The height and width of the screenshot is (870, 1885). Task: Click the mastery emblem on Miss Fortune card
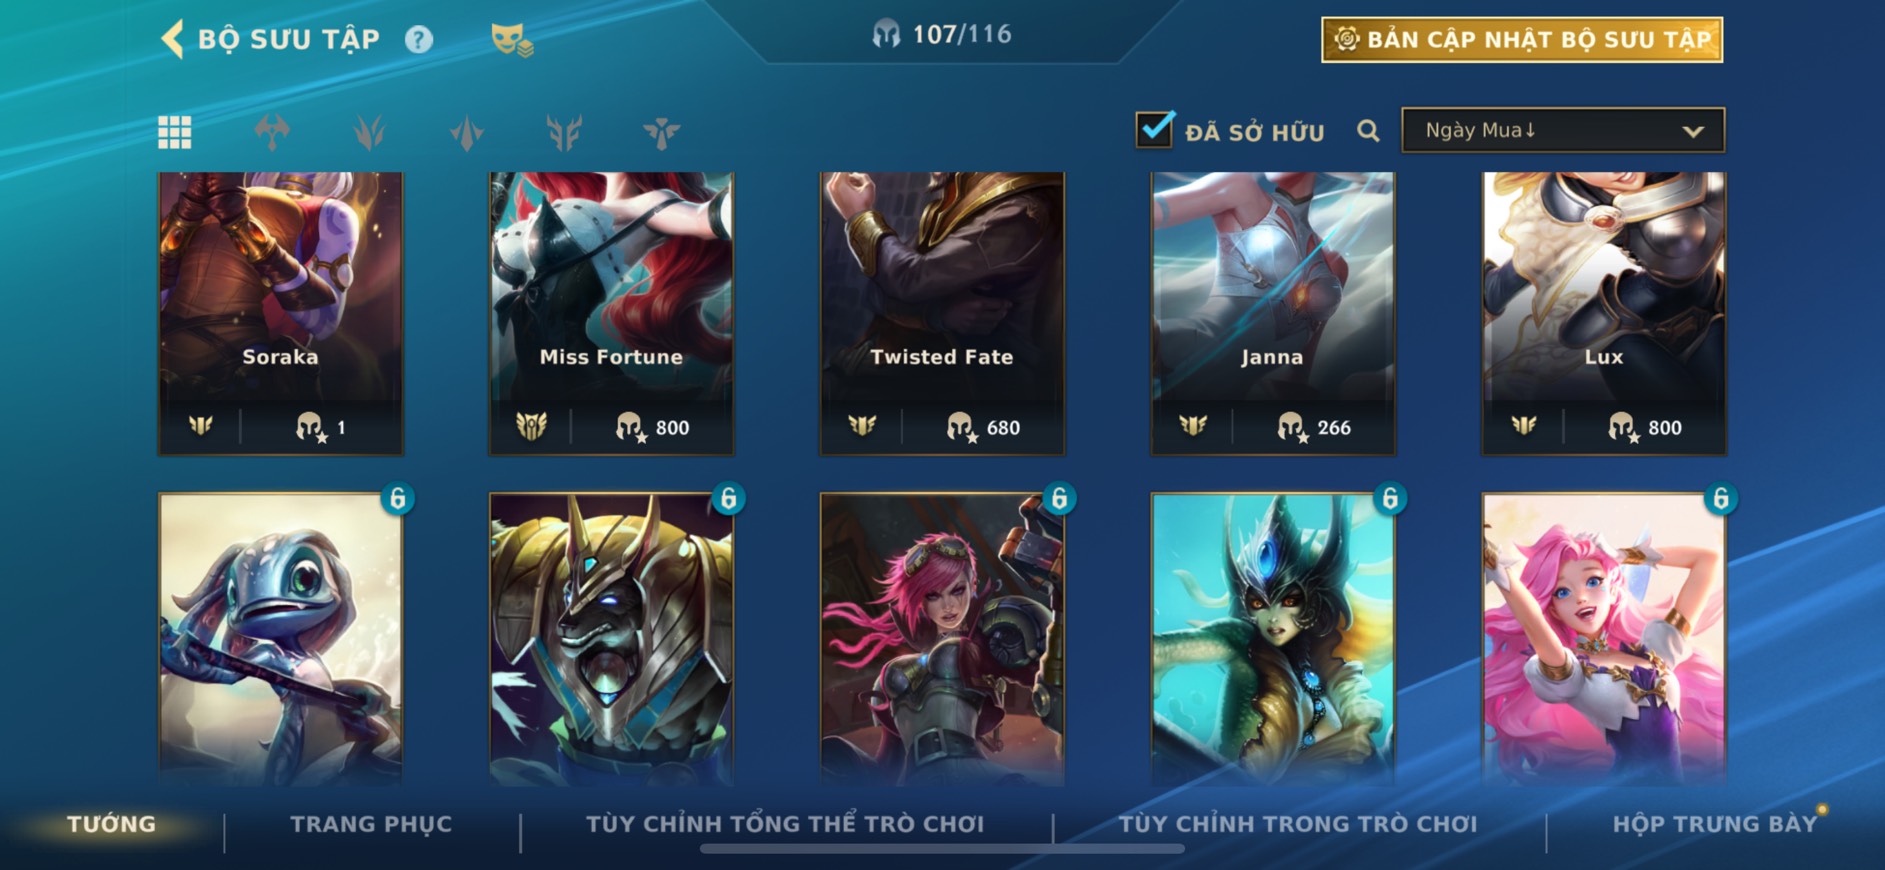click(x=531, y=427)
